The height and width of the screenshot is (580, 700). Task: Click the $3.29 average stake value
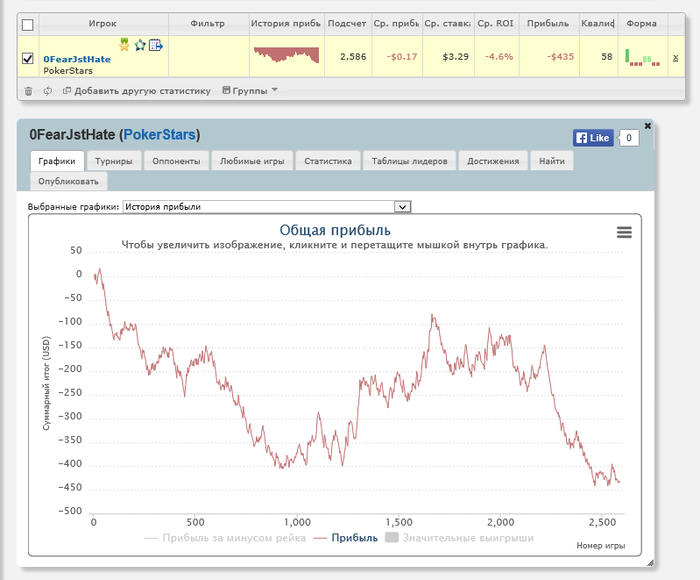(456, 57)
